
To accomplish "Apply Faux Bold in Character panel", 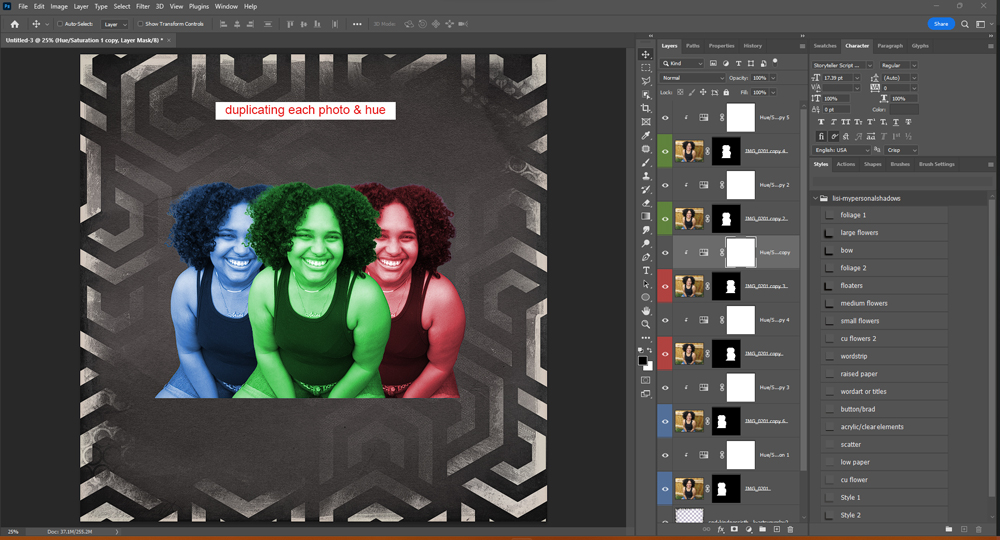I will point(821,122).
